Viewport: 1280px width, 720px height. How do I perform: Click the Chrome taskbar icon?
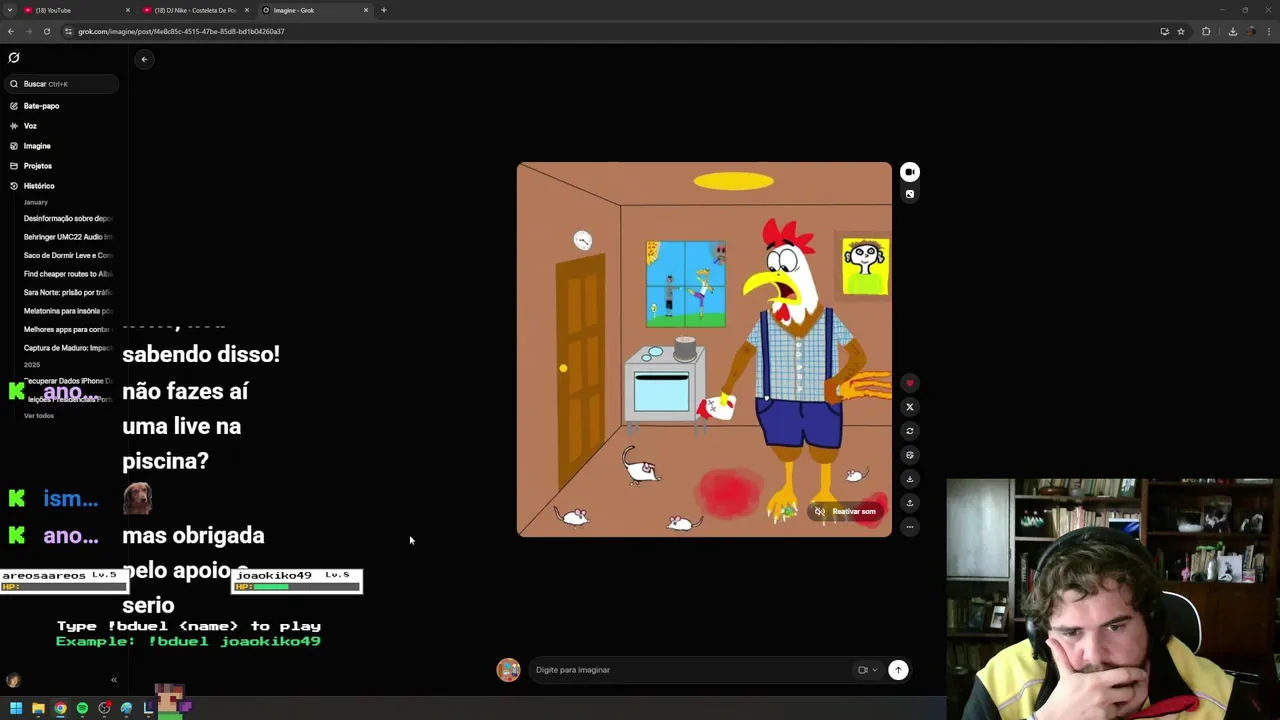click(x=60, y=708)
